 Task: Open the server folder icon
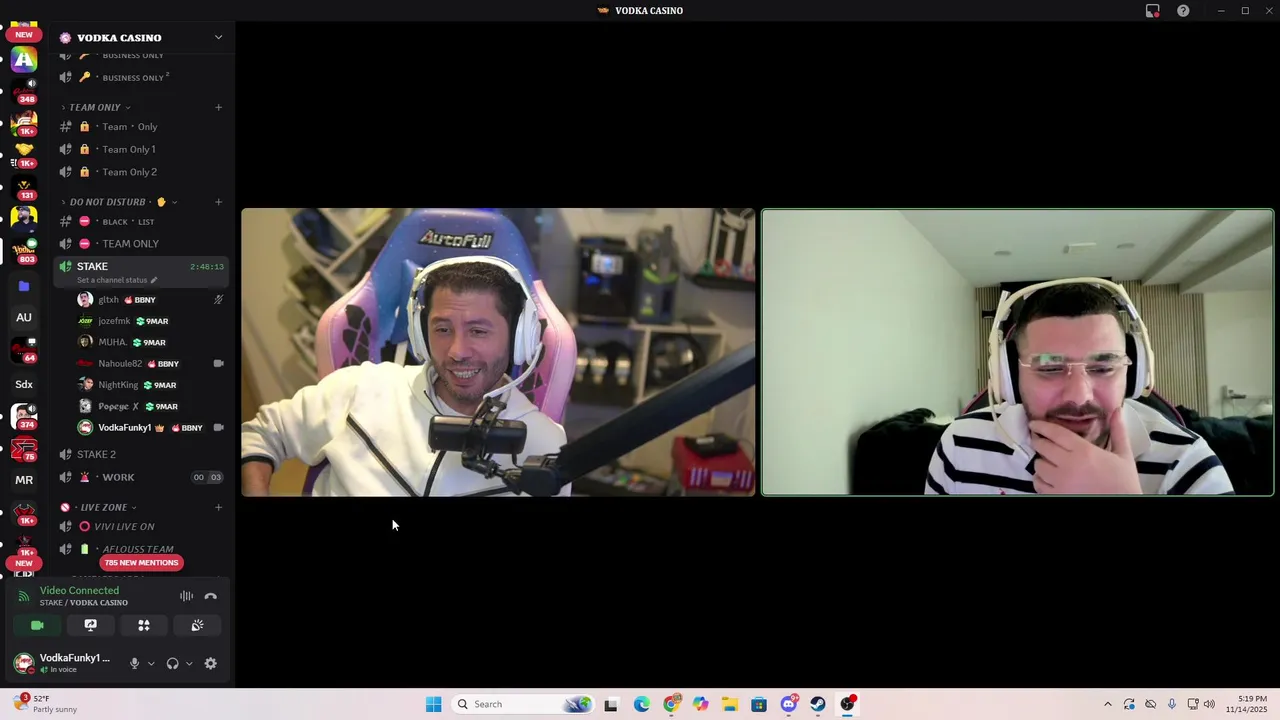tap(24, 286)
